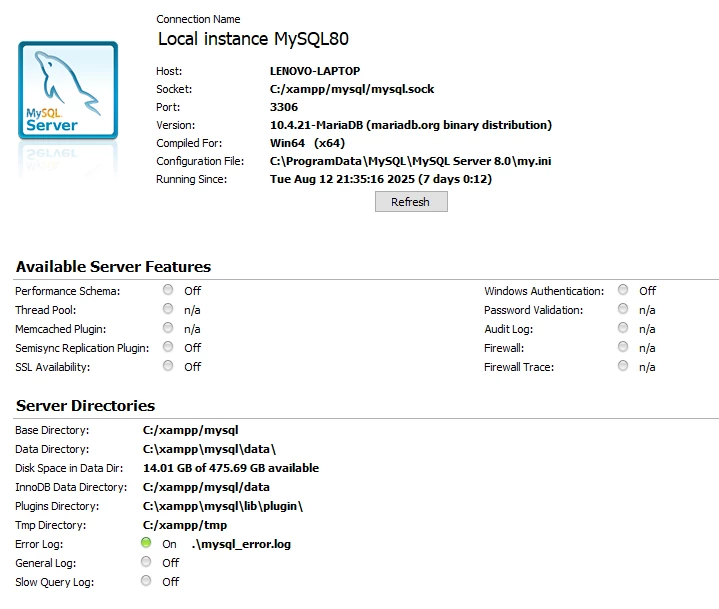Screen dimensions: 719x609
Task: Select plugins directory C:\xampp\mysql\lib\plugin\
Action: 223,506
